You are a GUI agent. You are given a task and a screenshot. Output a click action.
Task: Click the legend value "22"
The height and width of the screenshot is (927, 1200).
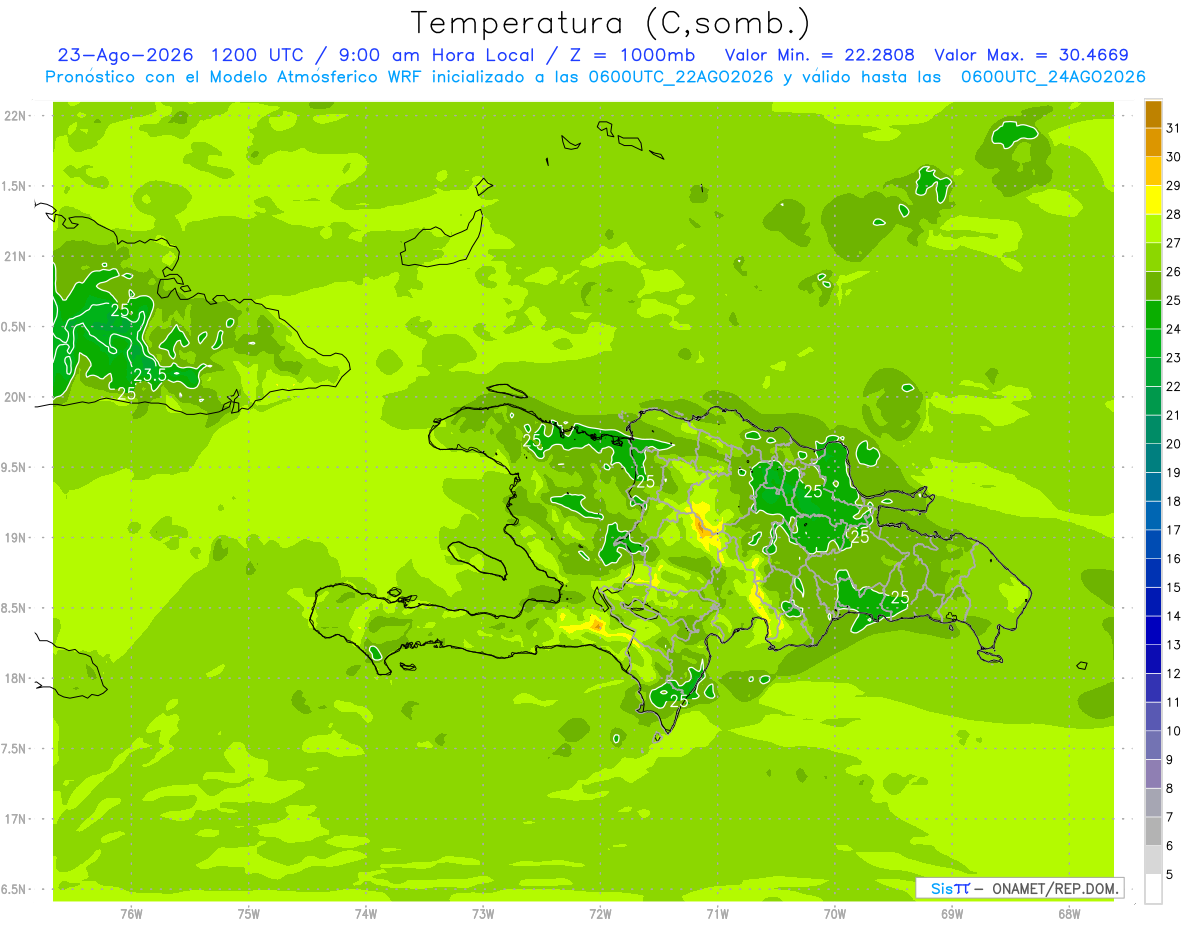click(1174, 386)
